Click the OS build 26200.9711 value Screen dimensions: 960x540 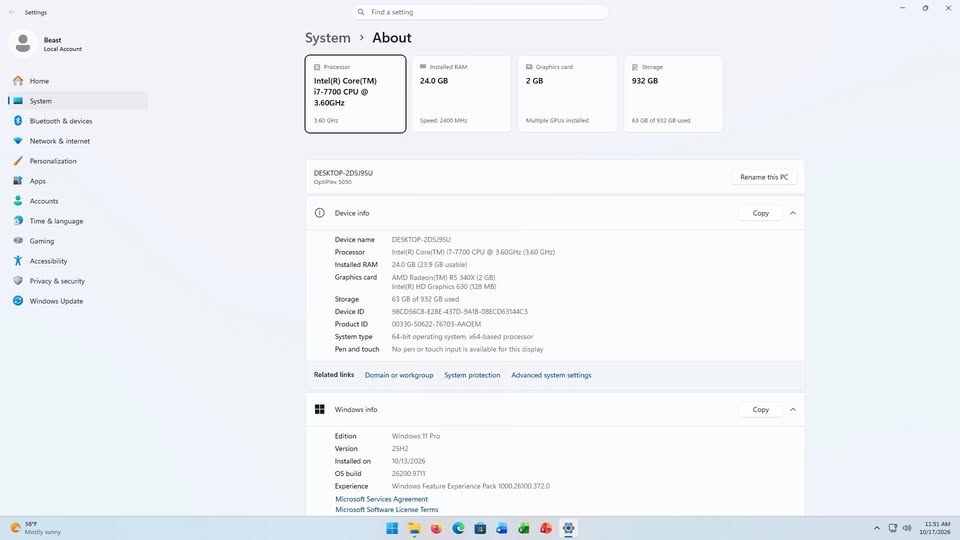tap(408, 474)
